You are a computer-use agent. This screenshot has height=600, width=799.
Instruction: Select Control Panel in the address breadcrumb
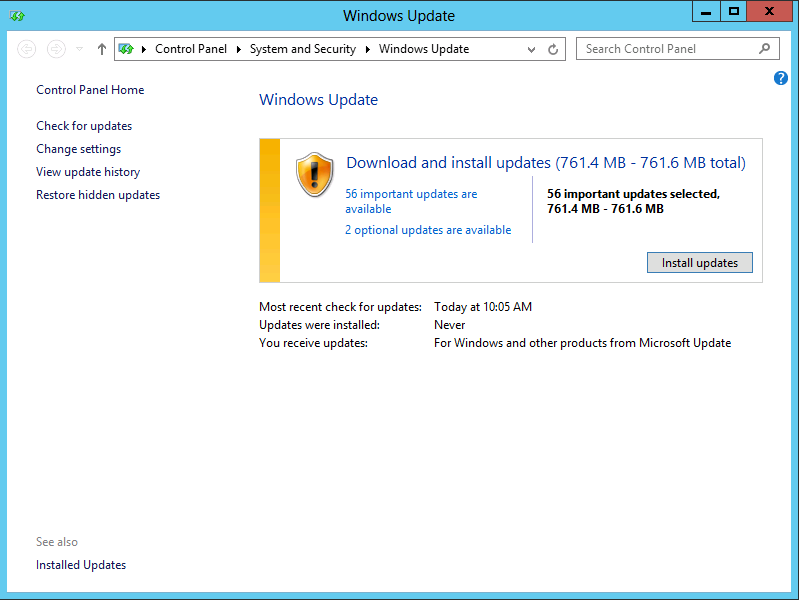point(191,49)
